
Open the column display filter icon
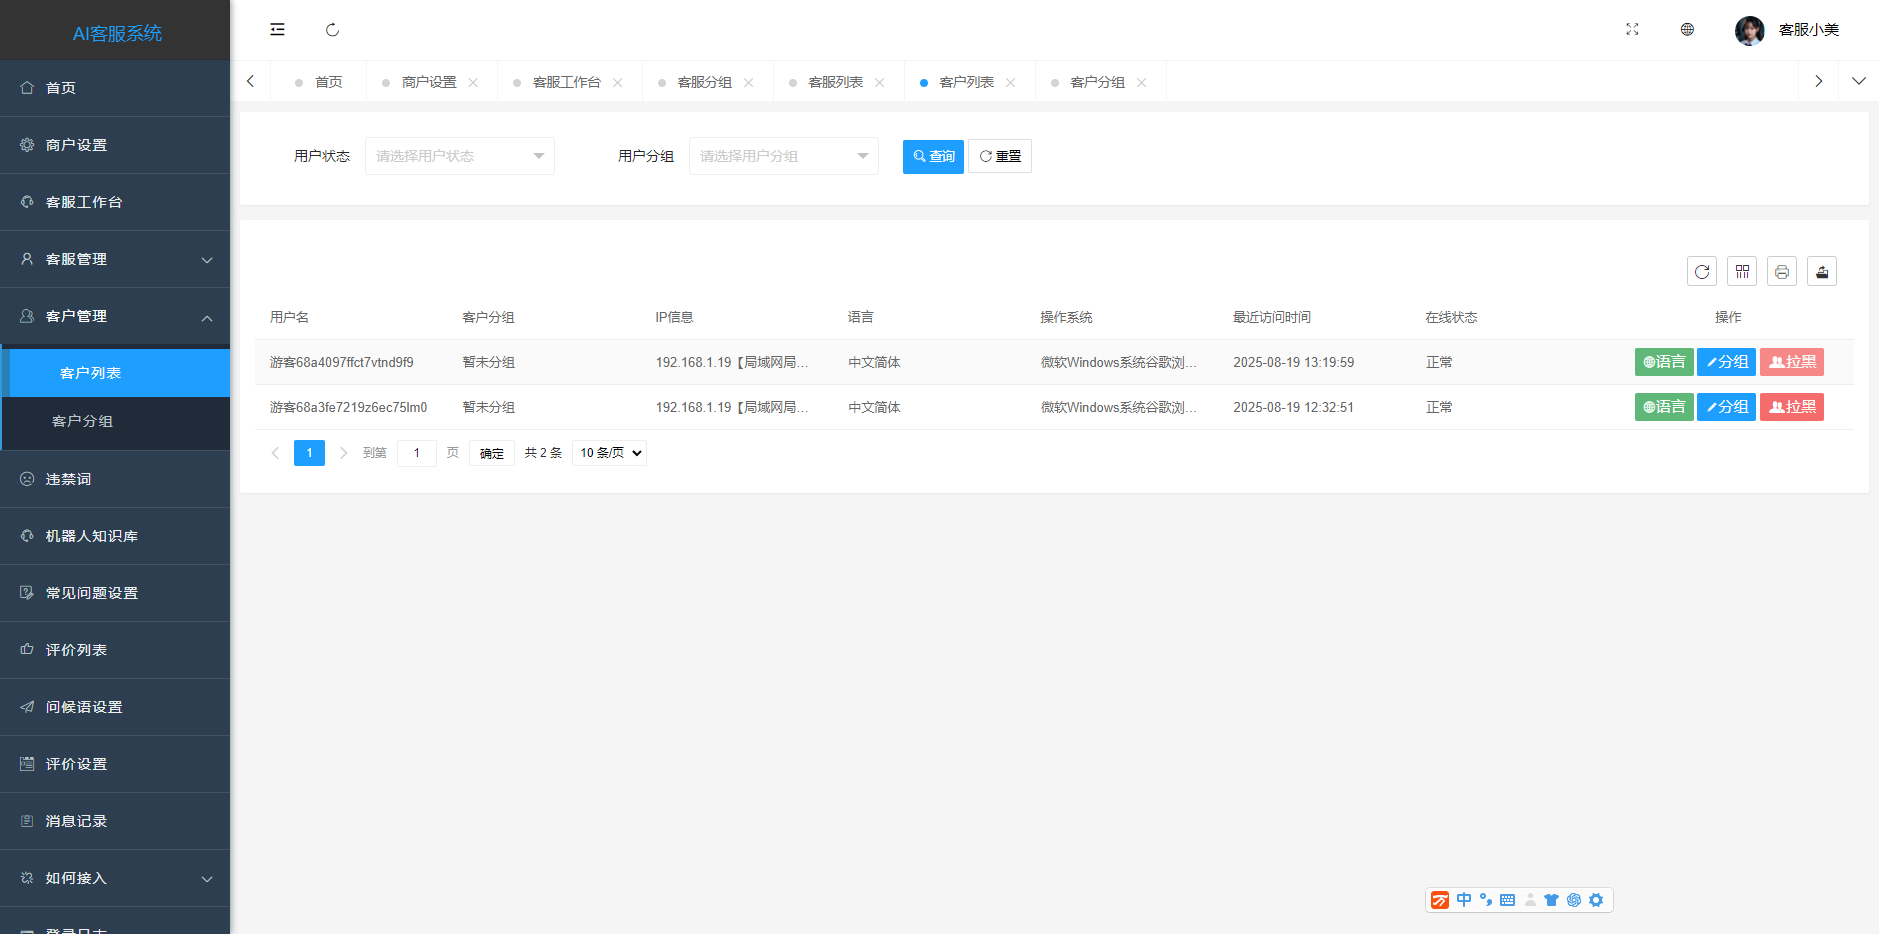pyautogui.click(x=1741, y=271)
